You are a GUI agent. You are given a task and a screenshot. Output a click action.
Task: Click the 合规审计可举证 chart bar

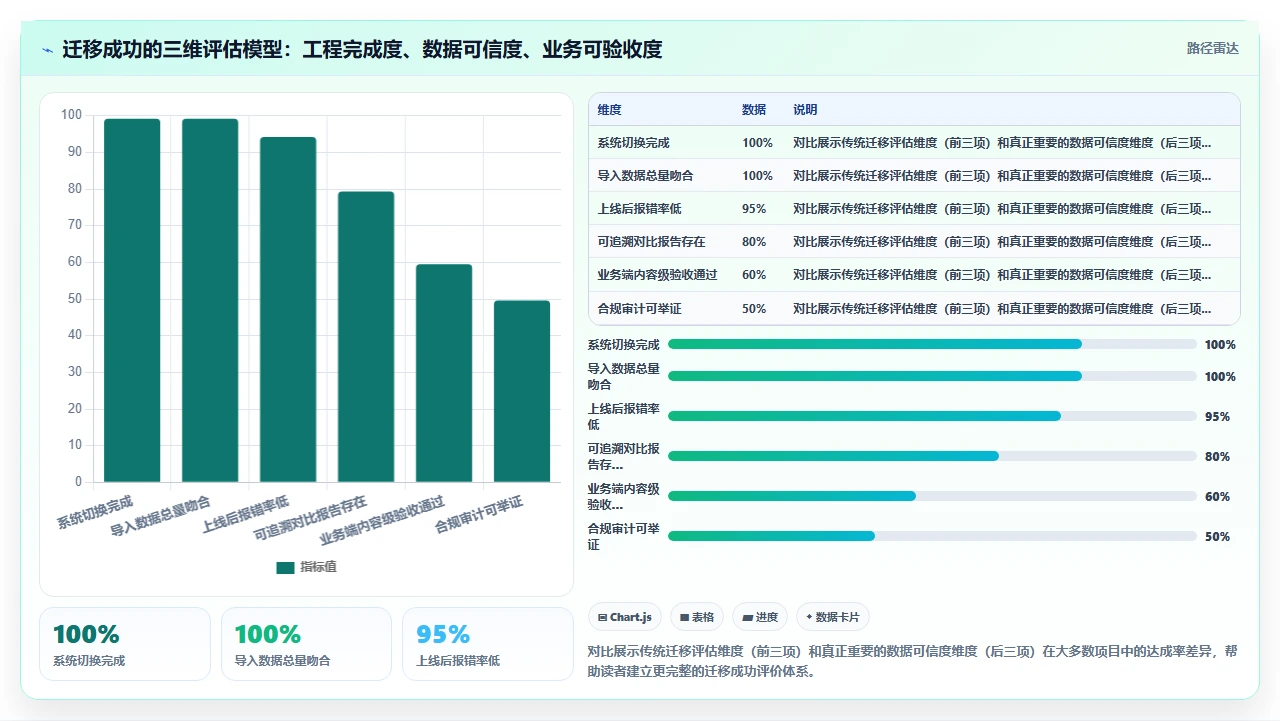(x=522, y=391)
